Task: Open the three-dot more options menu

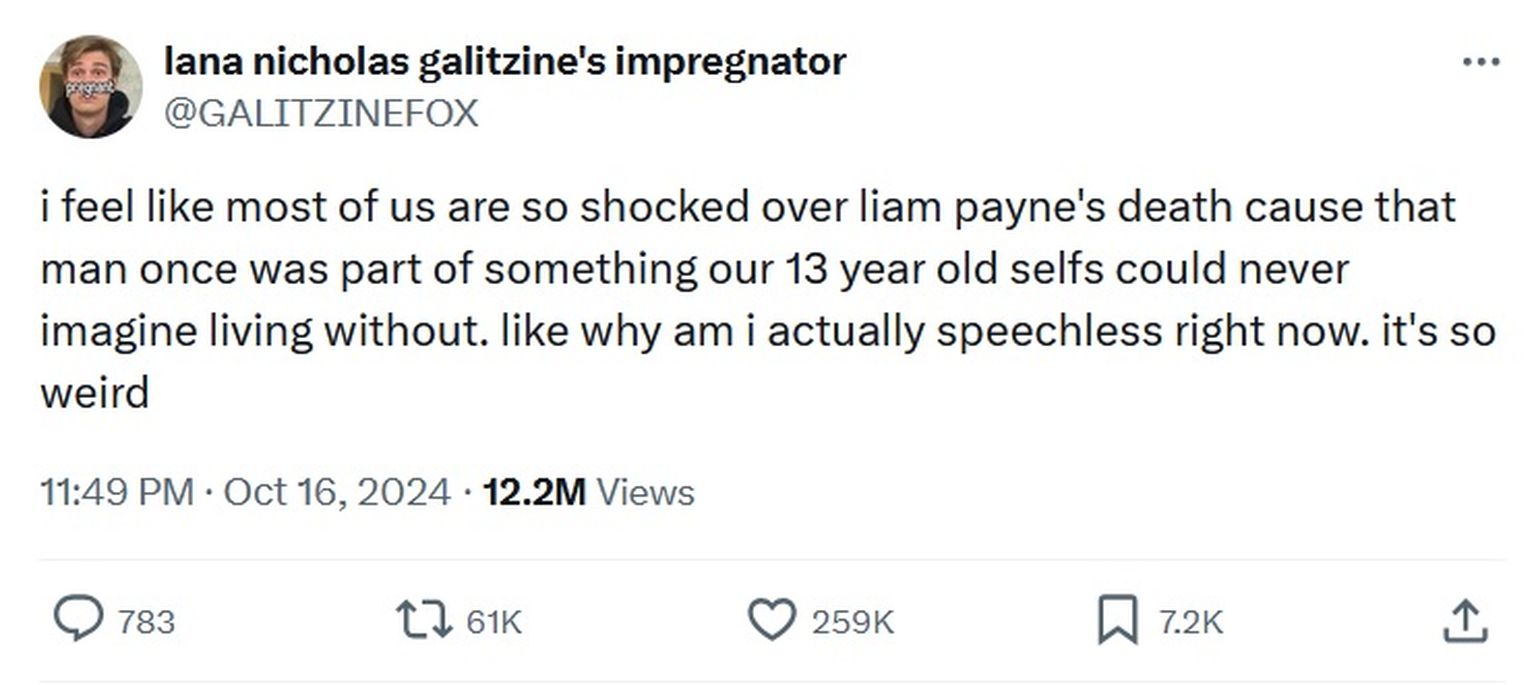Action: 1480,62
